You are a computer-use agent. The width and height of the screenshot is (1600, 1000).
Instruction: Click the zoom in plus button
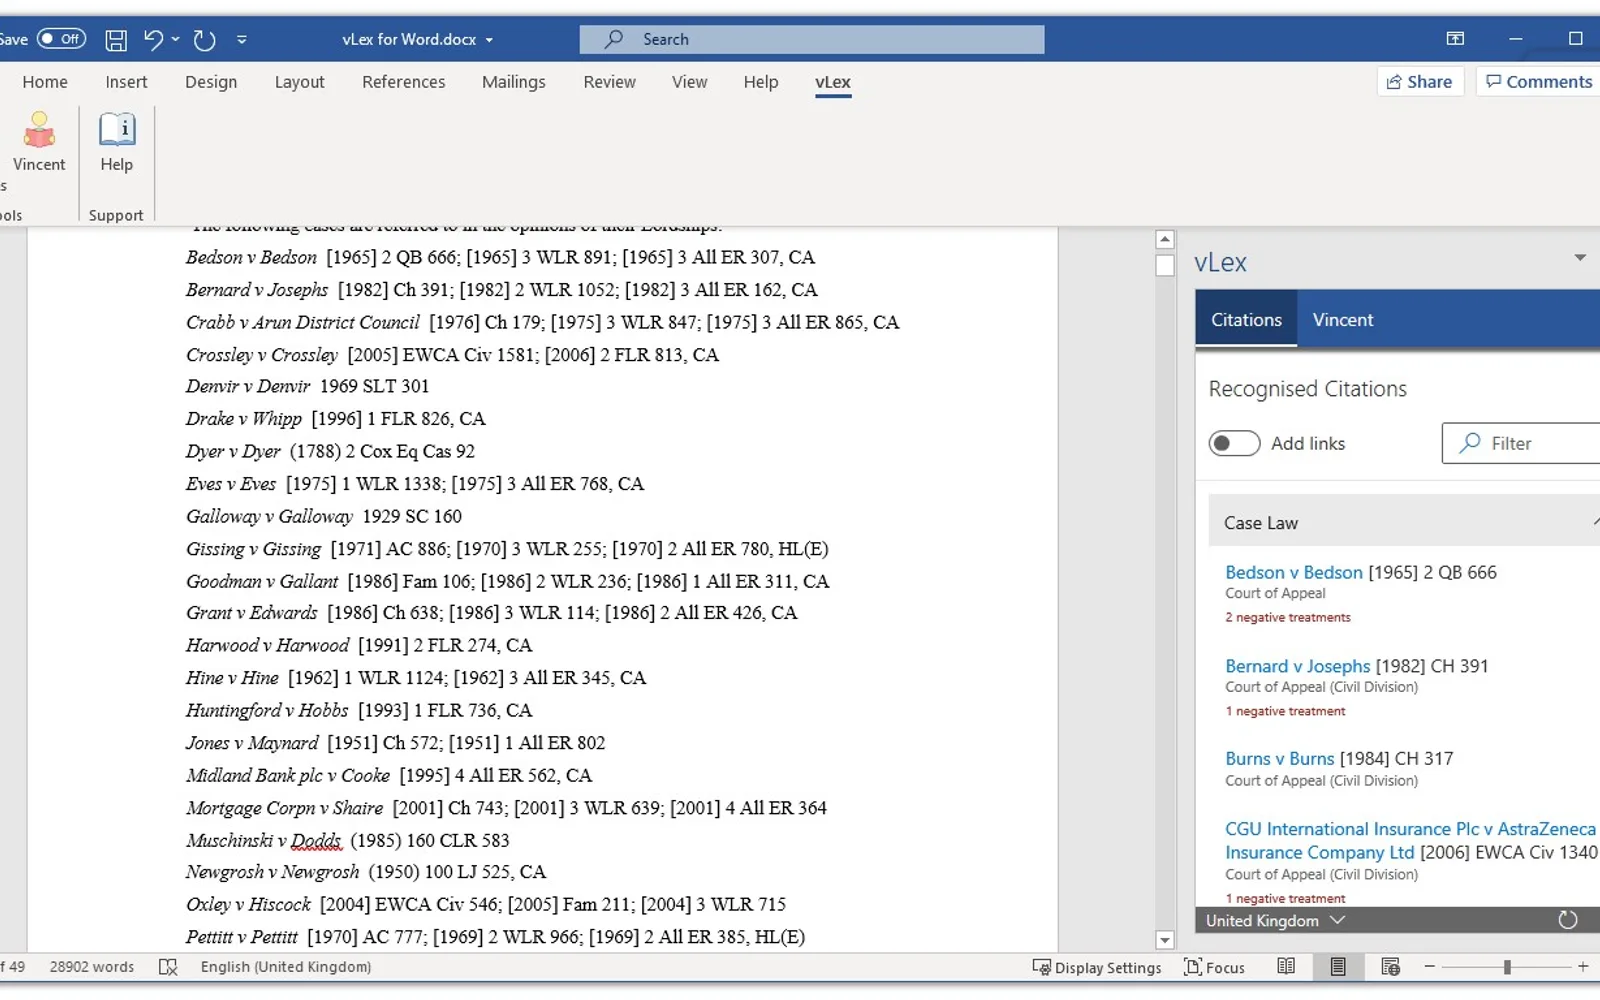click(x=1583, y=966)
